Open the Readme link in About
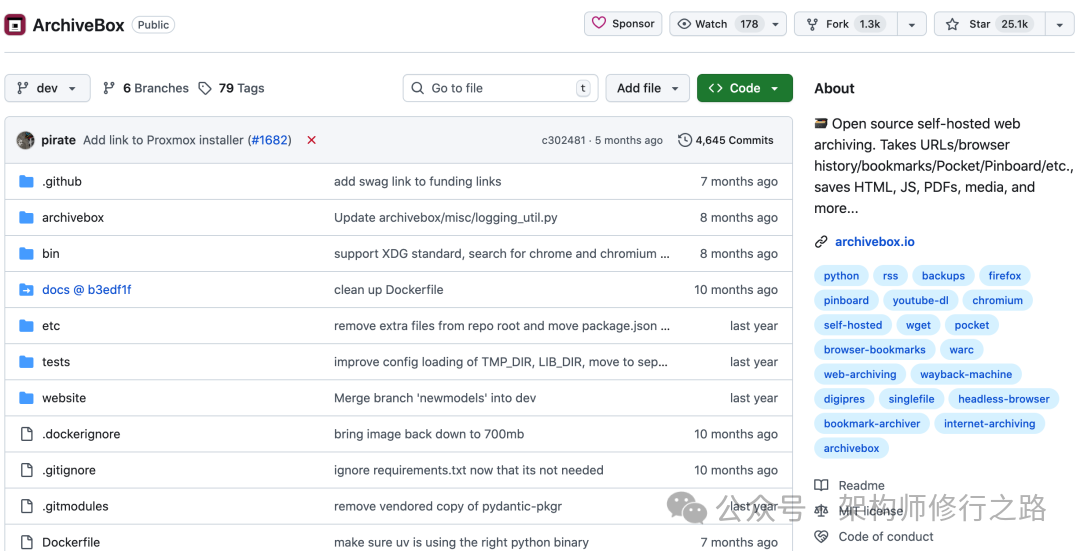This screenshot has height=551, width=1080. tap(861, 486)
